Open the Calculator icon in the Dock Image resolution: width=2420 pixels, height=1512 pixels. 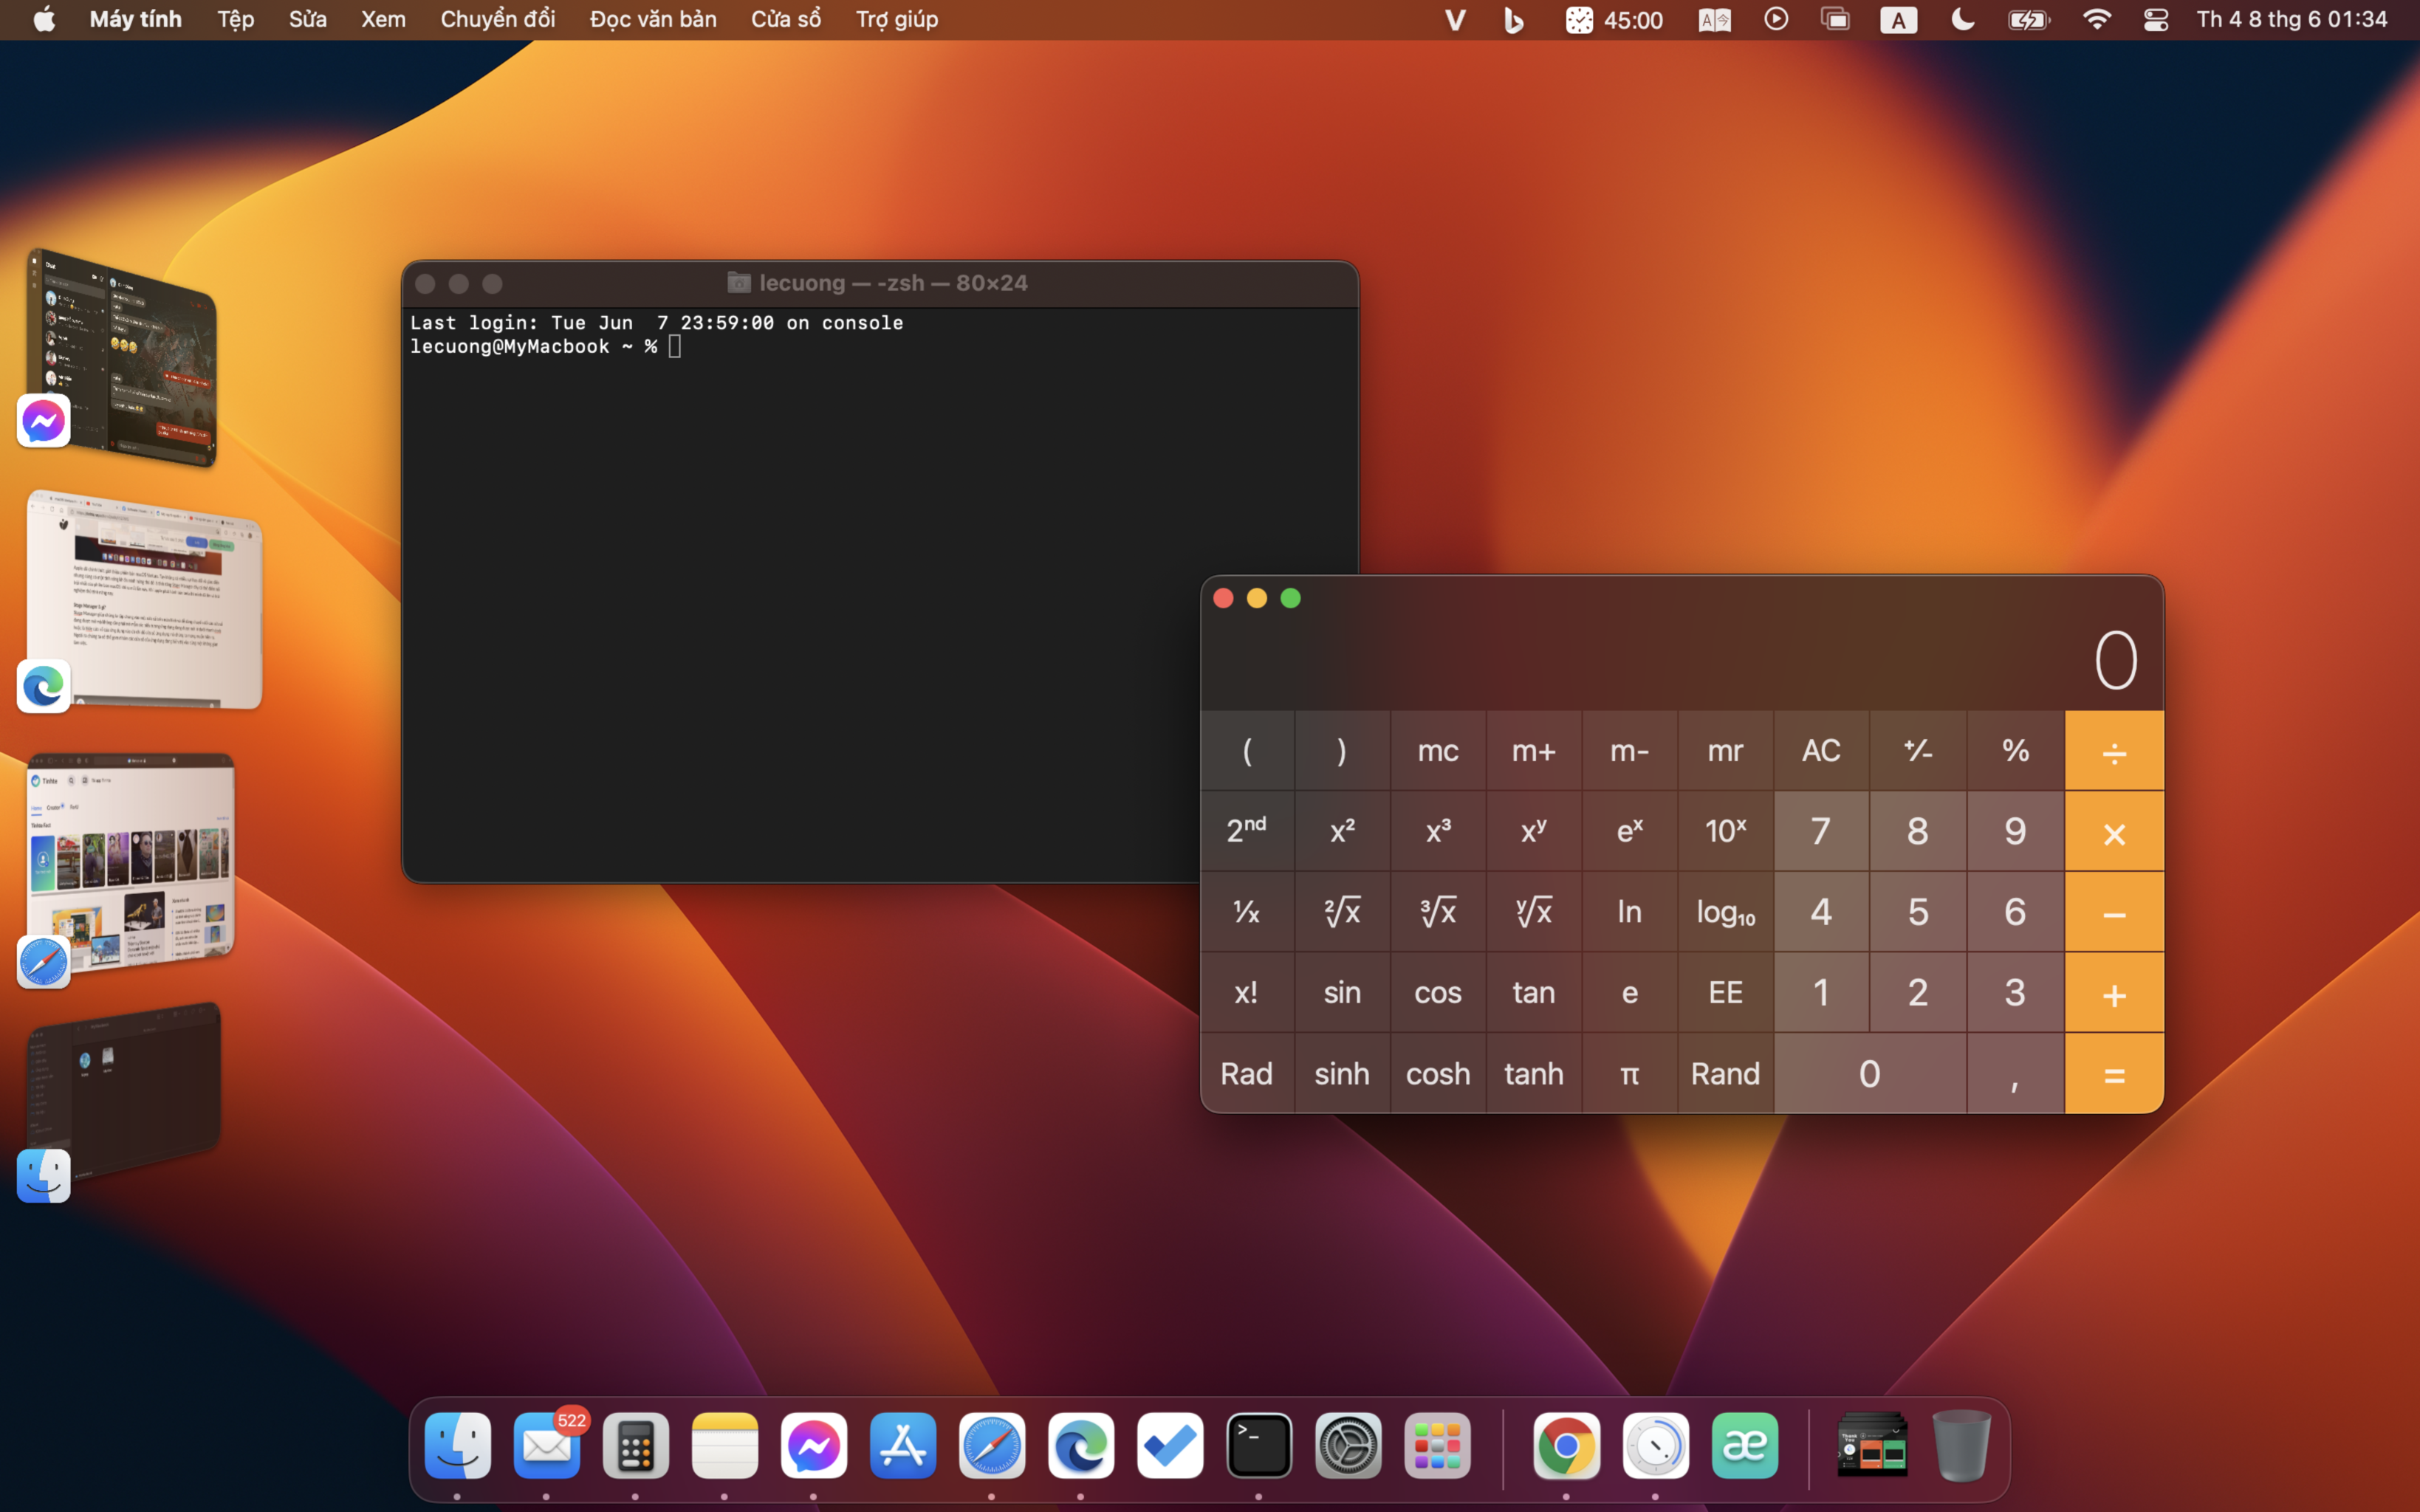tap(635, 1445)
